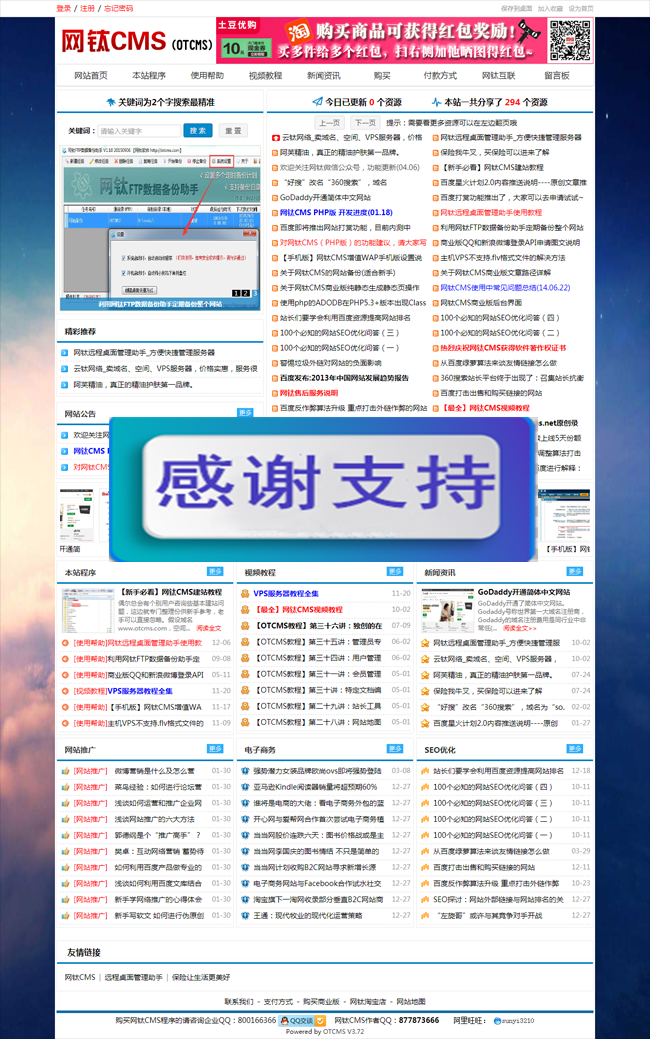Click 更多 in the 本站程序 section header
Screen dimensions: 650x1039
215,571
